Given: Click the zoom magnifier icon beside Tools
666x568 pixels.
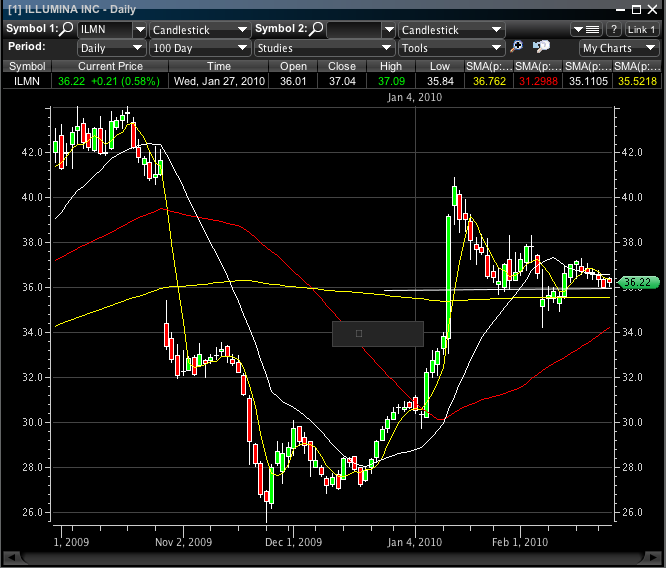Looking at the screenshot, I should 517,47.
